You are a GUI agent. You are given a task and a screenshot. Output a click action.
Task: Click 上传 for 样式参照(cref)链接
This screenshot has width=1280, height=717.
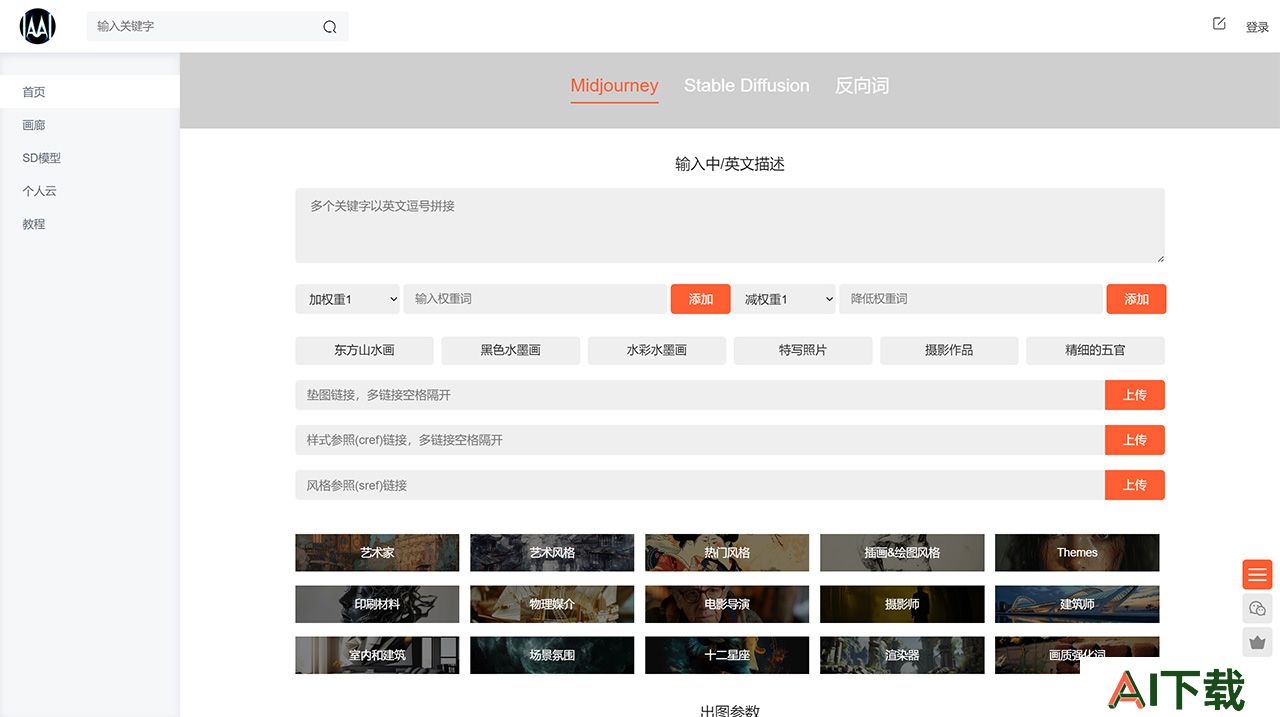[x=1135, y=440]
